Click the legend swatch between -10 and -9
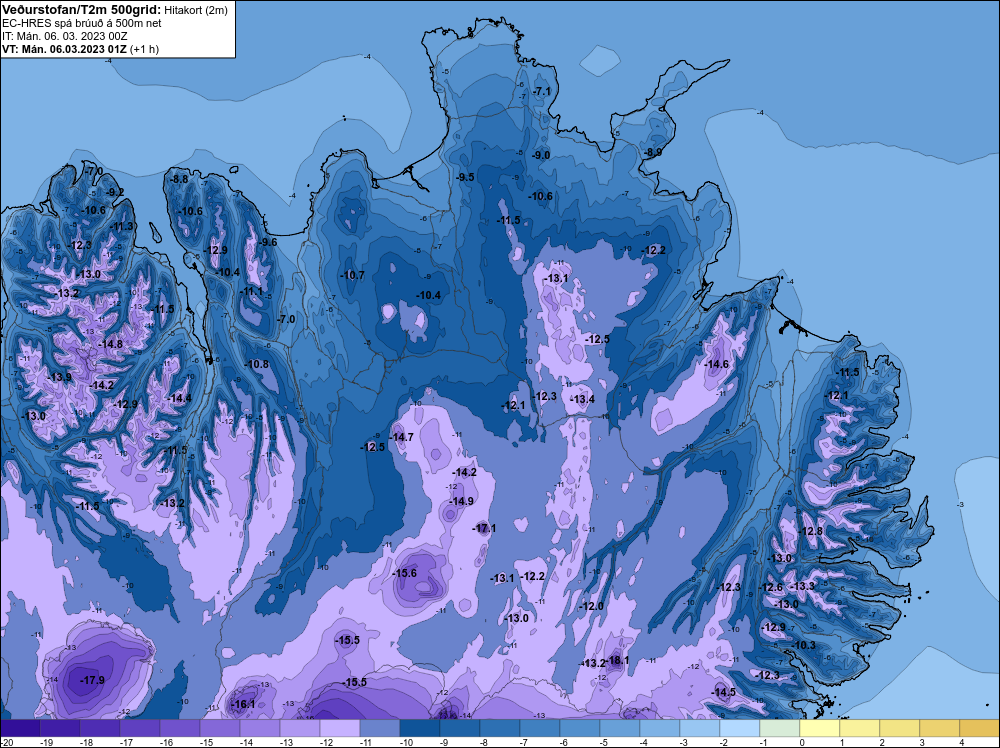The height and width of the screenshot is (748, 1000). [420, 728]
